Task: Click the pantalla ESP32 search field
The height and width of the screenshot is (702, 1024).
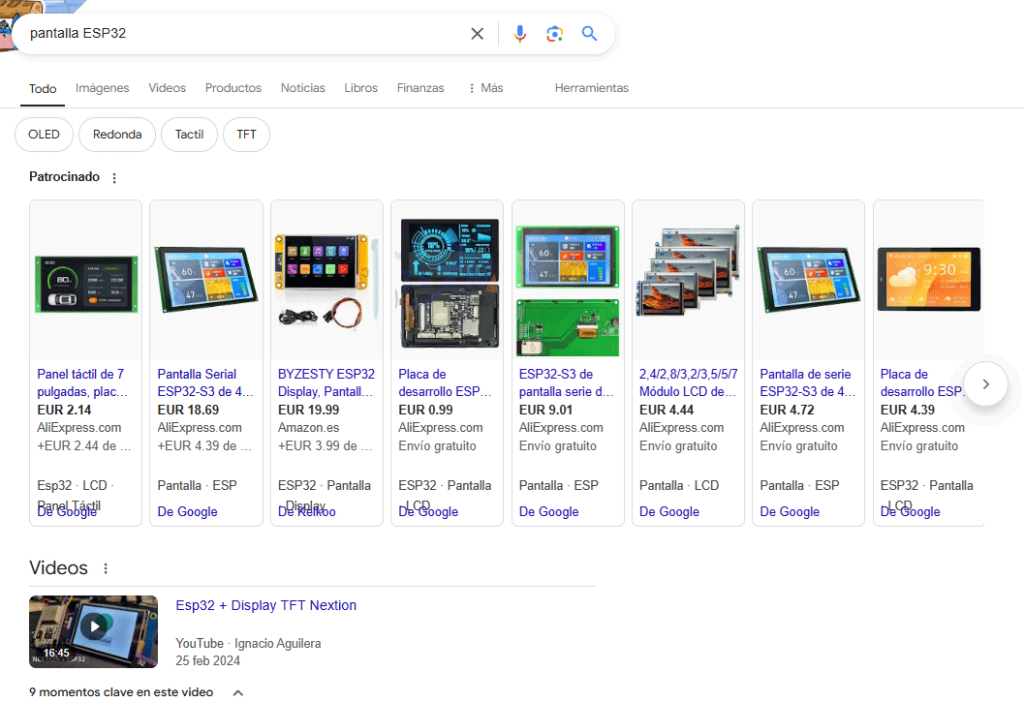Action: coord(240,34)
